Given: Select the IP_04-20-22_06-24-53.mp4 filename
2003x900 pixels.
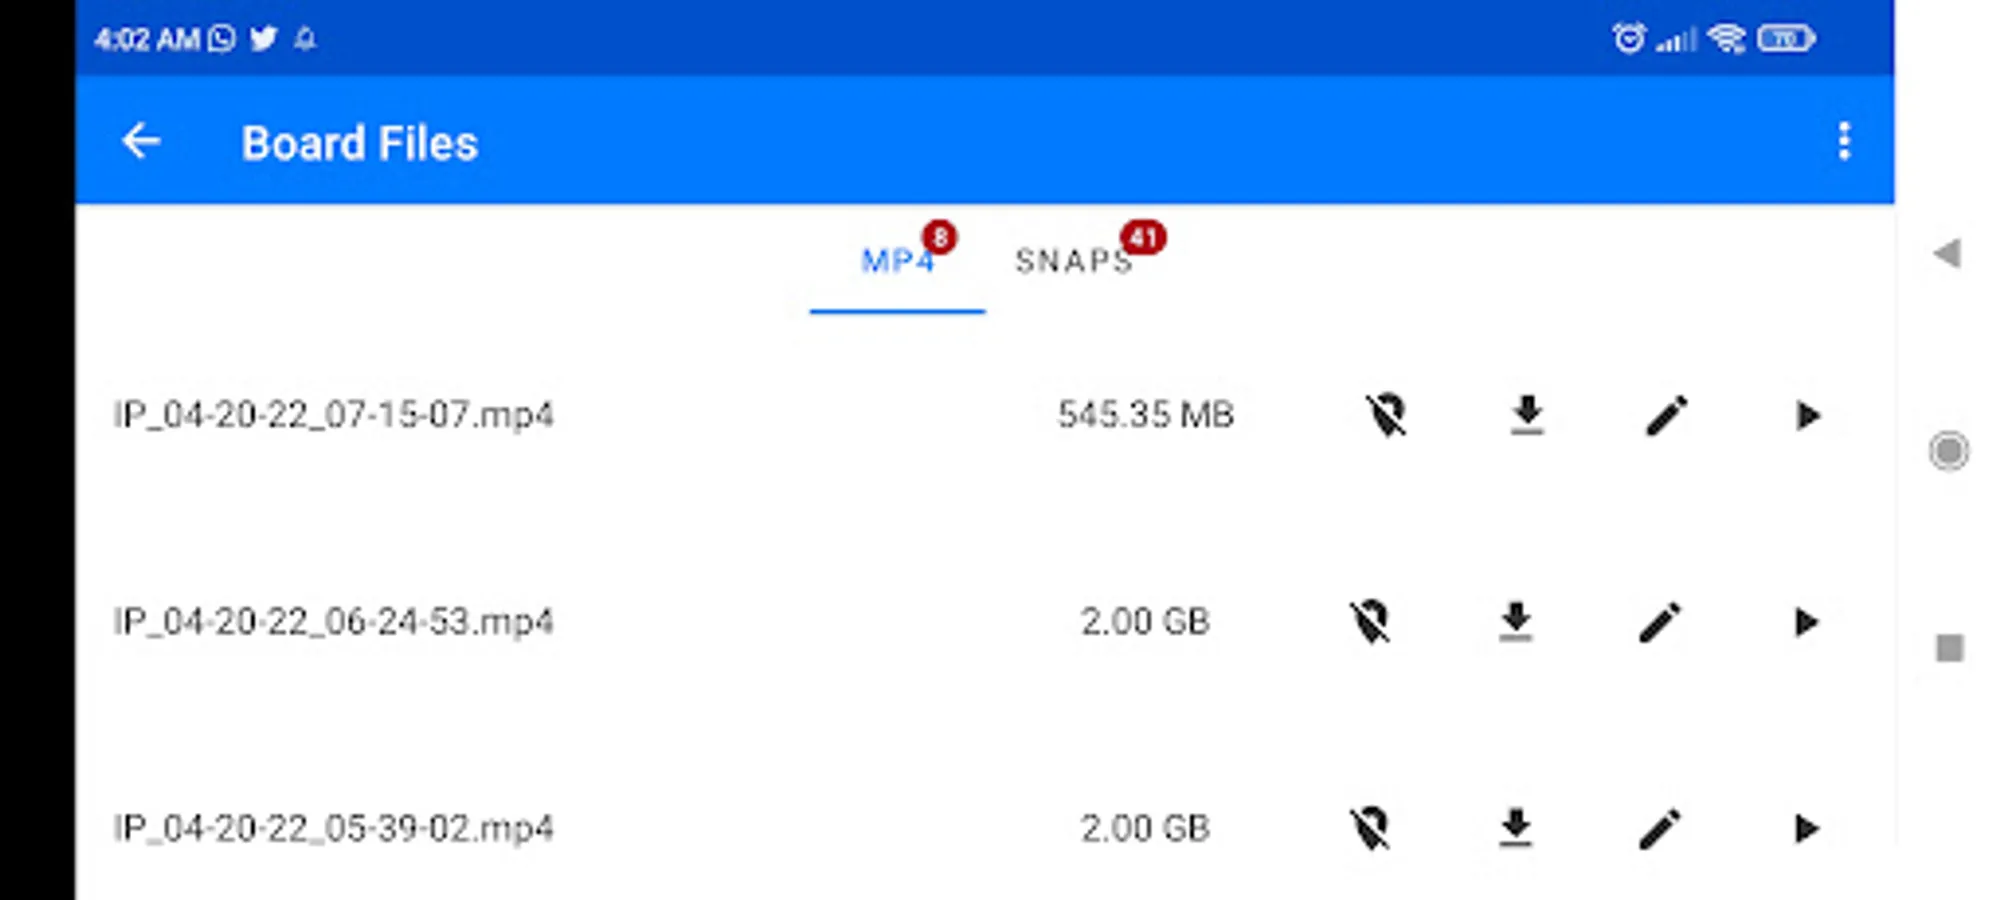Looking at the screenshot, I should pyautogui.click(x=333, y=622).
